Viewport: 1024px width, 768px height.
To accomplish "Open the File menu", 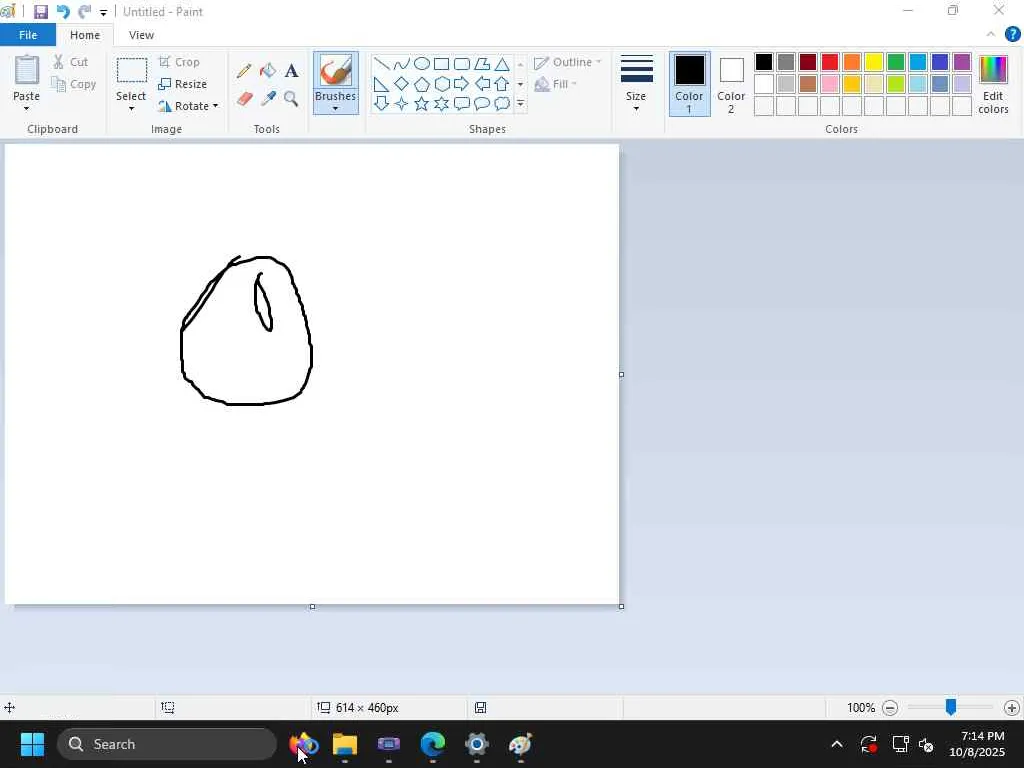I will pos(28,35).
